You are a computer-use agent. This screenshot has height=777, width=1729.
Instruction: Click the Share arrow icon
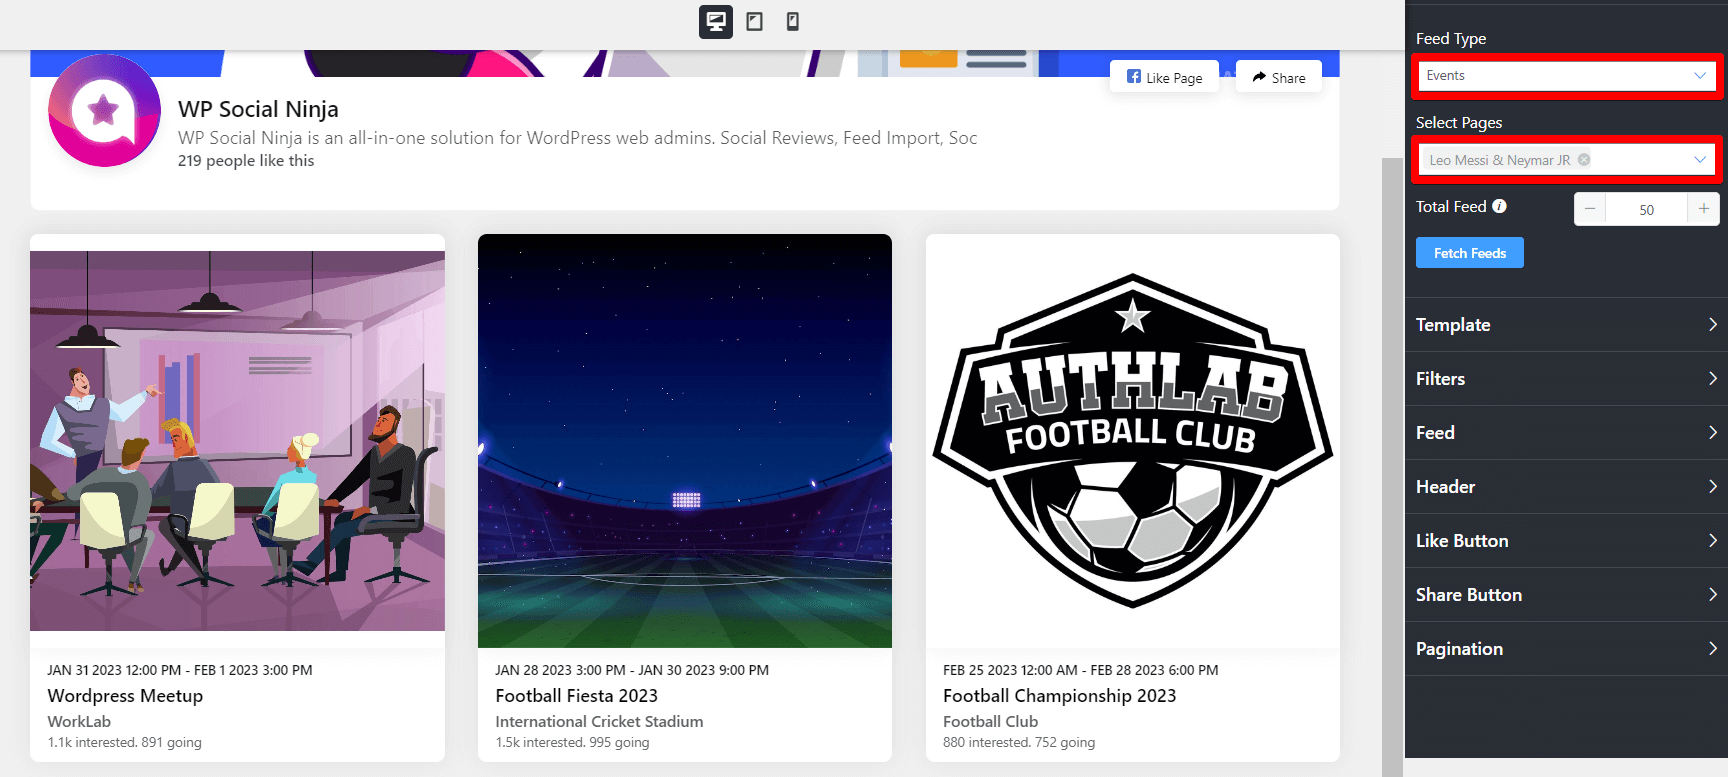[1258, 77]
